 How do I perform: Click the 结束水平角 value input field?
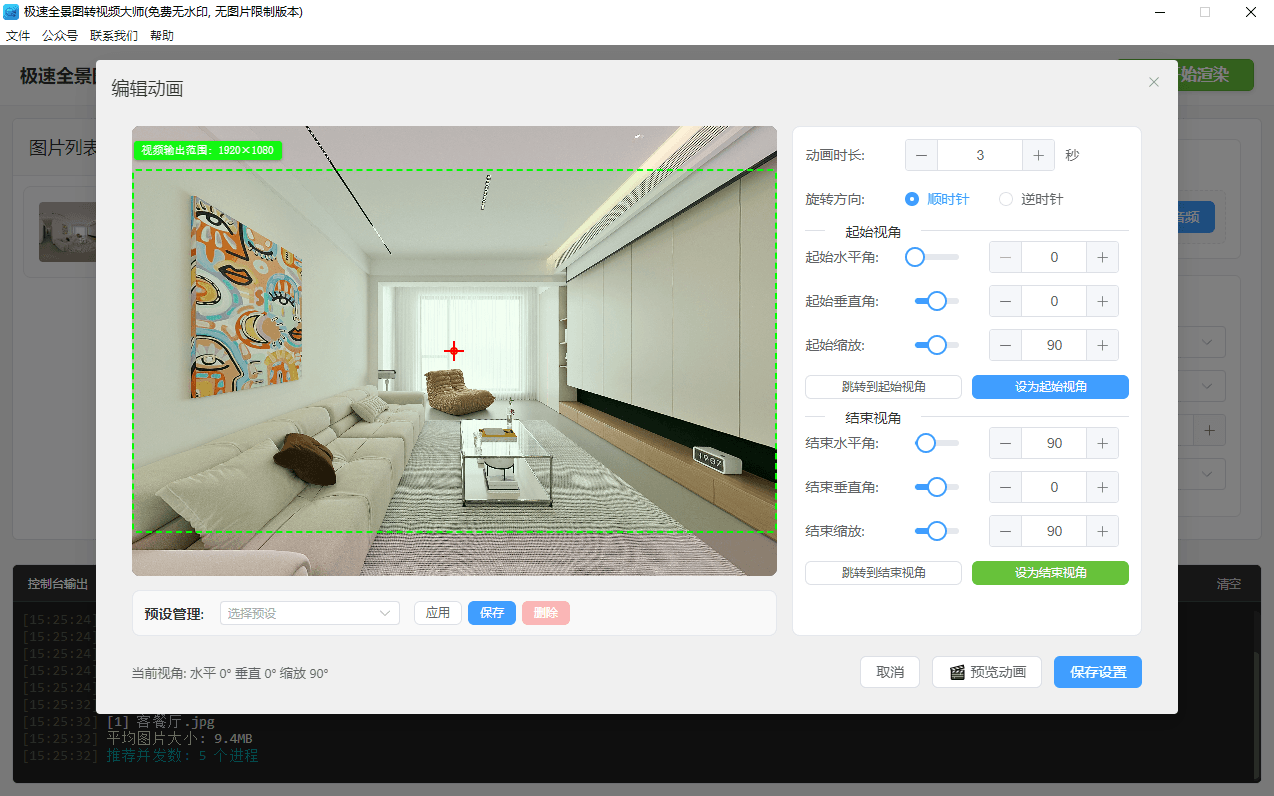(1054, 443)
